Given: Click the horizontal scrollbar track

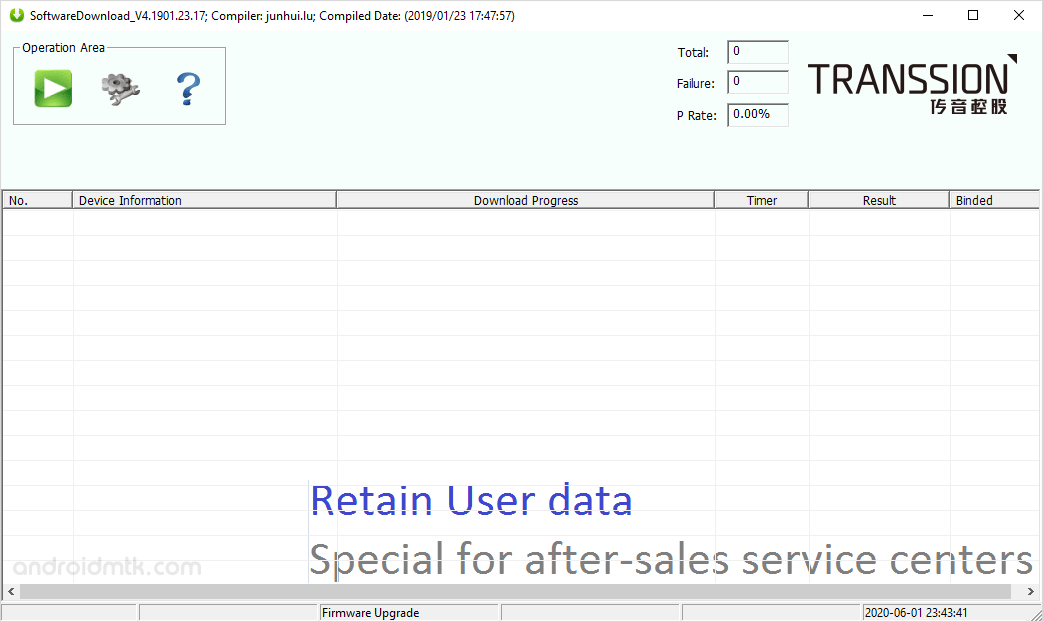Looking at the screenshot, I should (x=520, y=591).
